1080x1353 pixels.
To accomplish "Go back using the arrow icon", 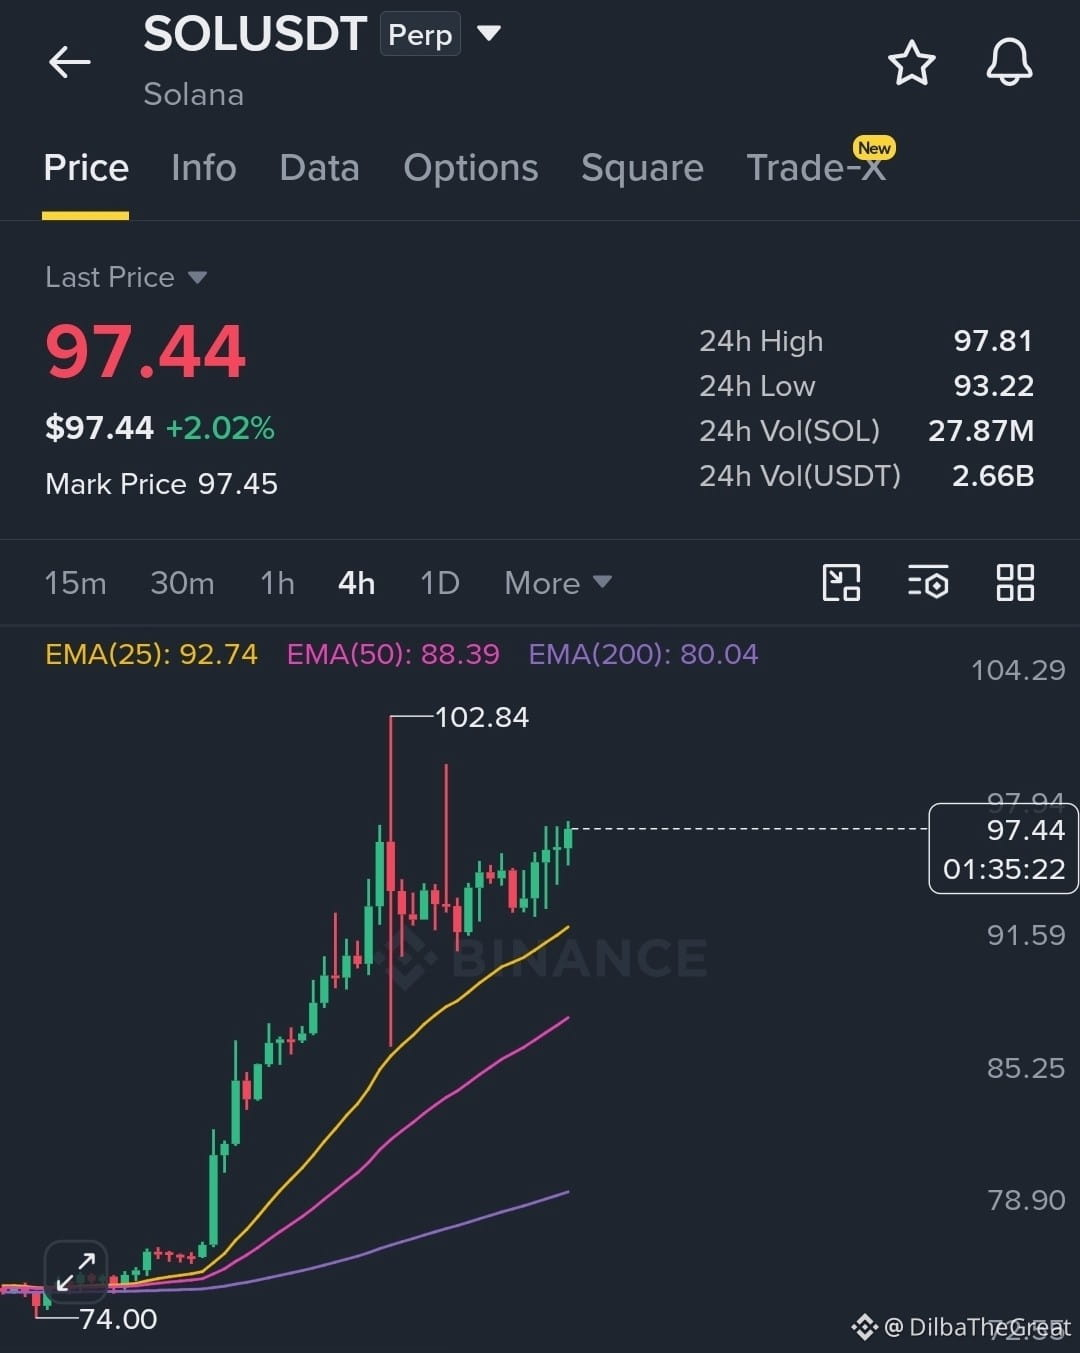I will [70, 62].
